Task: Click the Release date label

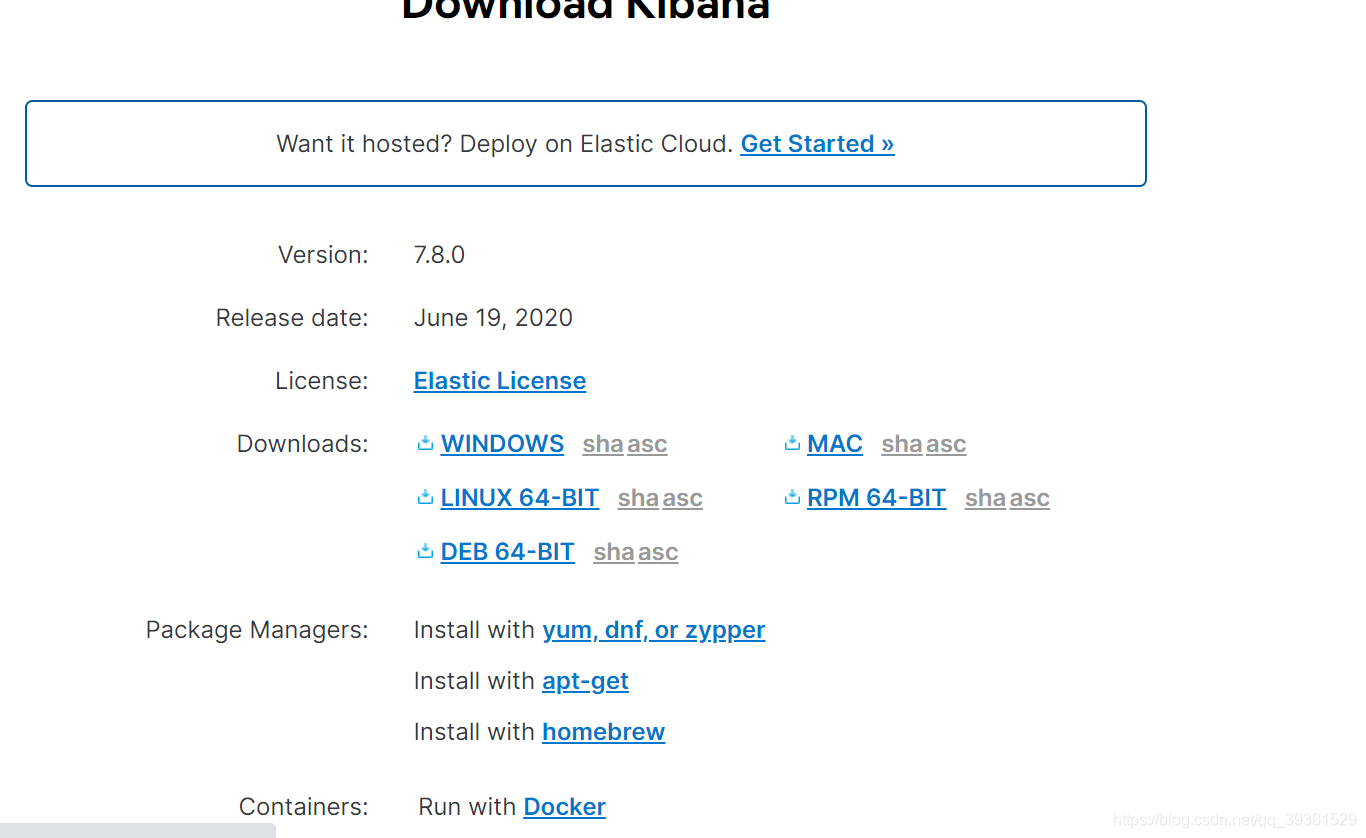Action: coord(292,318)
